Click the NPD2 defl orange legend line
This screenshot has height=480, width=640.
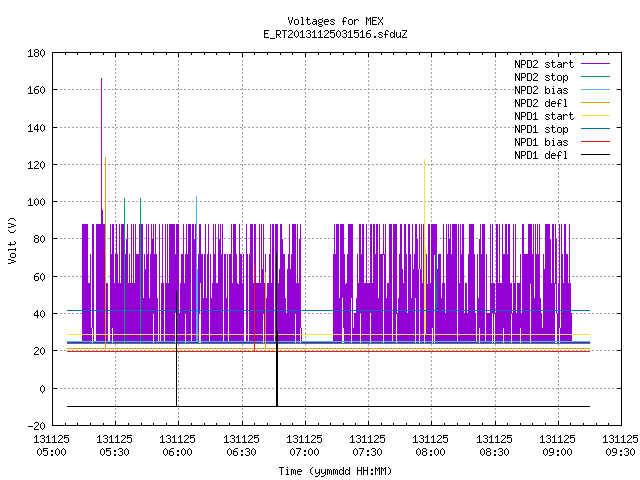point(595,102)
